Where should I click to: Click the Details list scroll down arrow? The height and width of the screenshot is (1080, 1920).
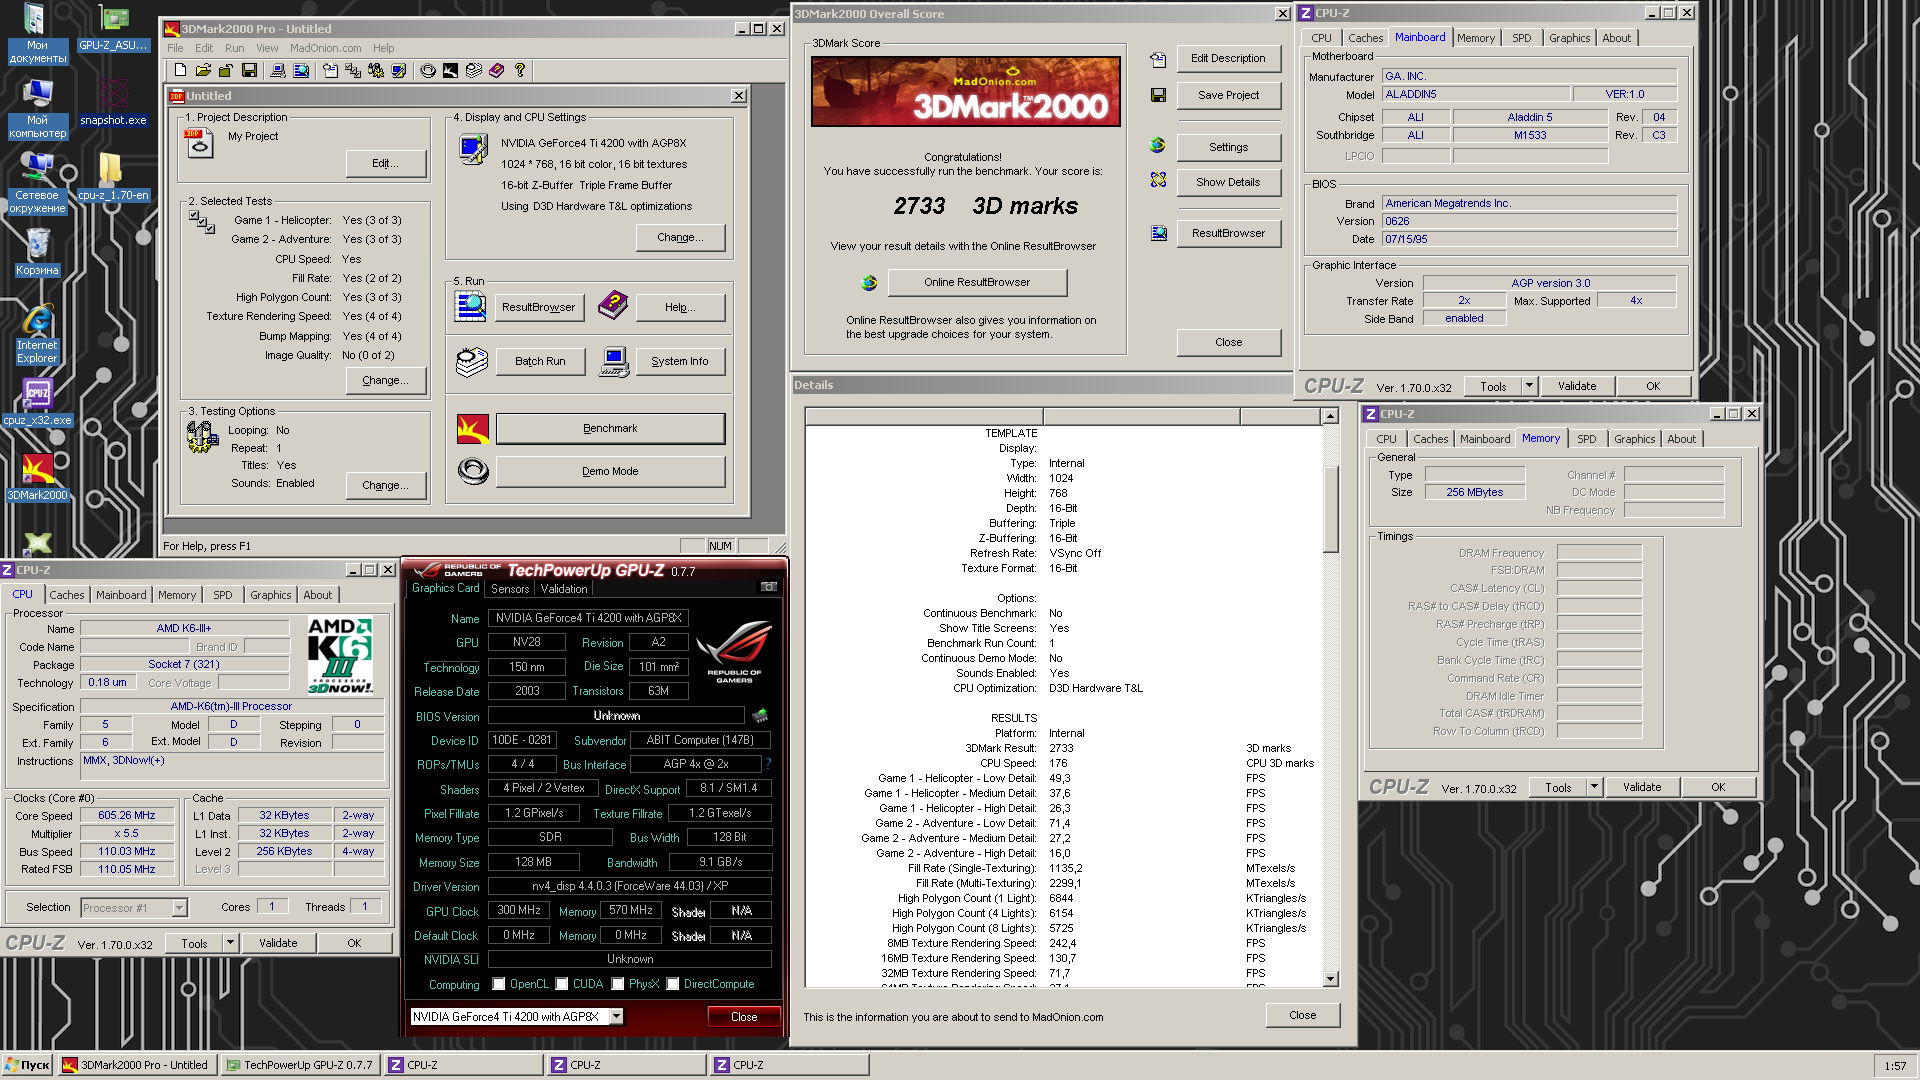click(1330, 979)
